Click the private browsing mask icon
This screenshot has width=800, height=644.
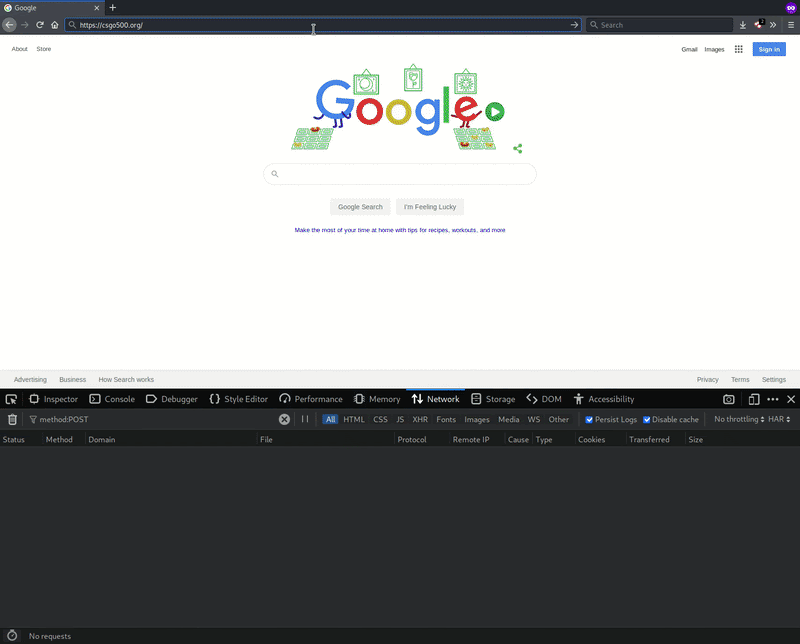(x=791, y=8)
